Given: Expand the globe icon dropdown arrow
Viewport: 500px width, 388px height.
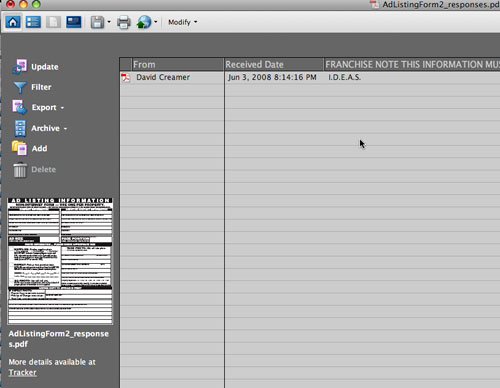Looking at the screenshot, I should 155,22.
